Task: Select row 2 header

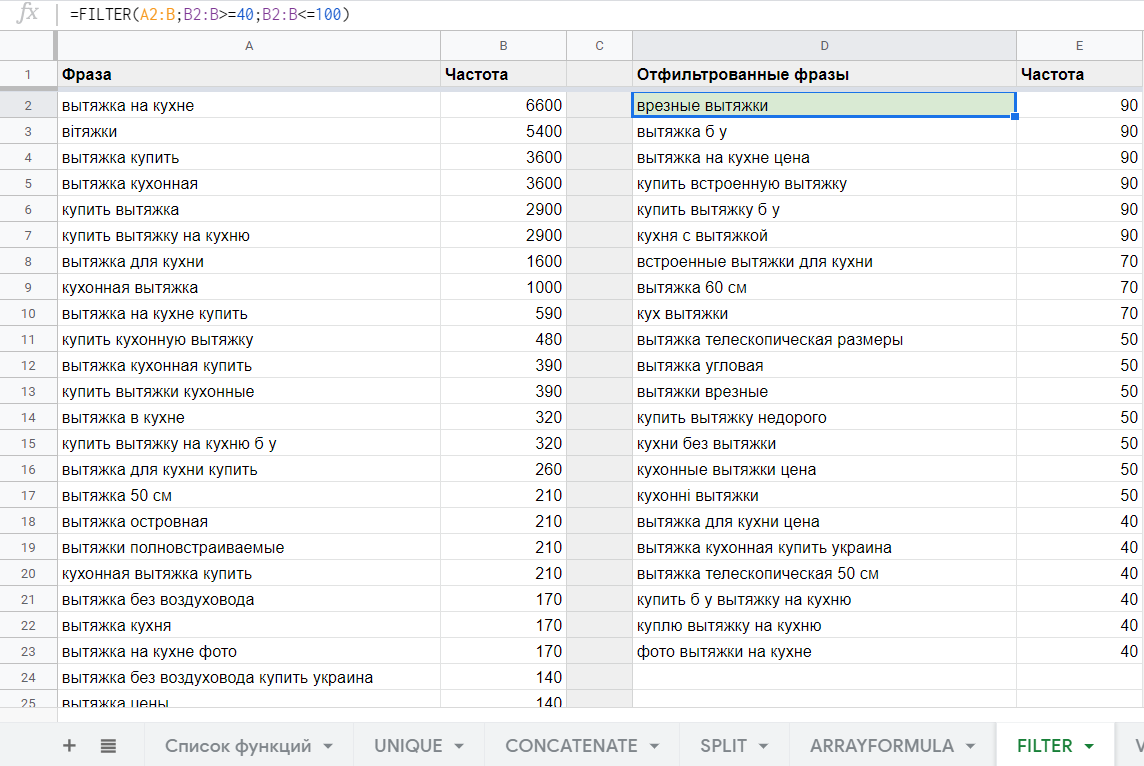Action: coord(28,106)
